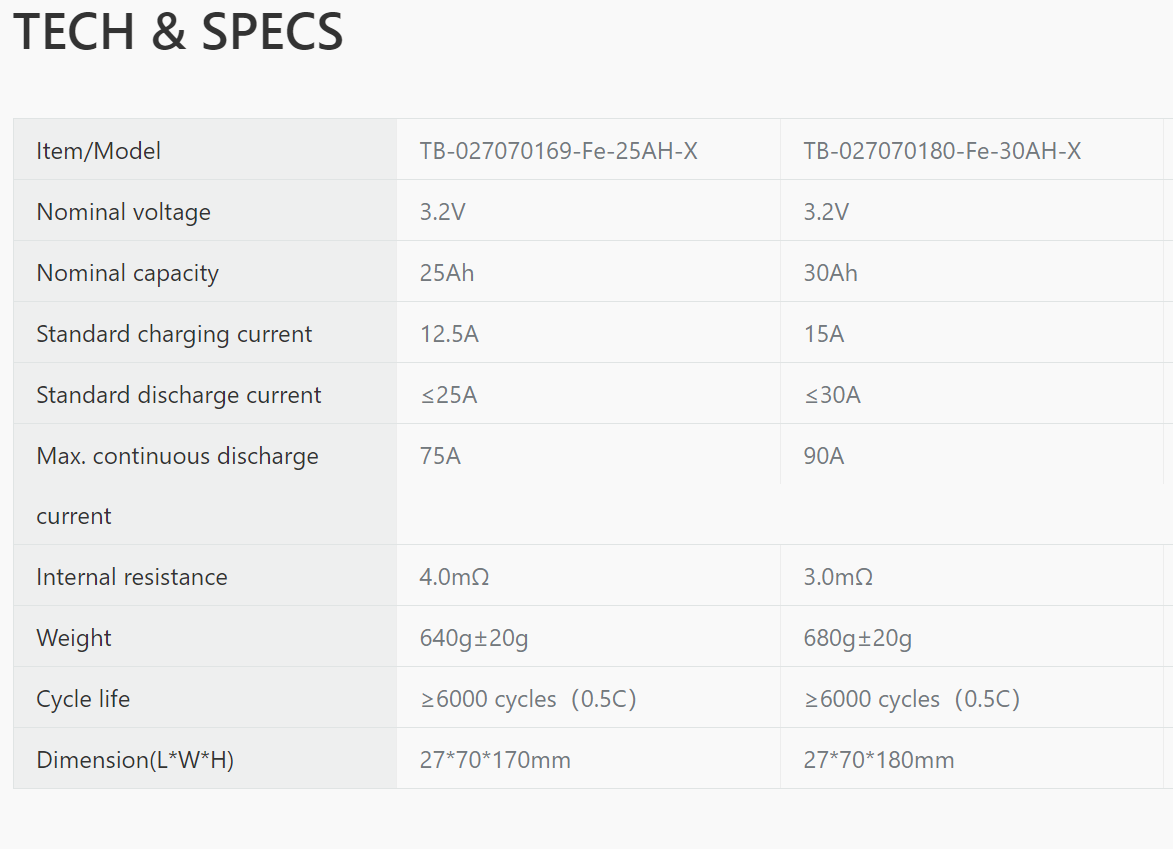This screenshot has width=1173, height=849.
Task: Select the Cycle life row label
Action: coord(83,699)
